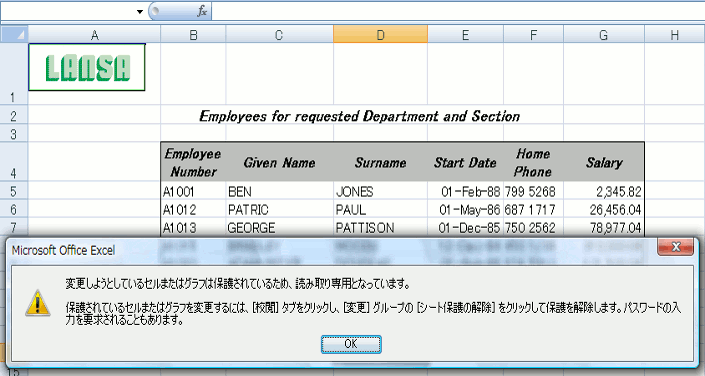Select row 6 header
This screenshot has height=376, width=705.
14,209
